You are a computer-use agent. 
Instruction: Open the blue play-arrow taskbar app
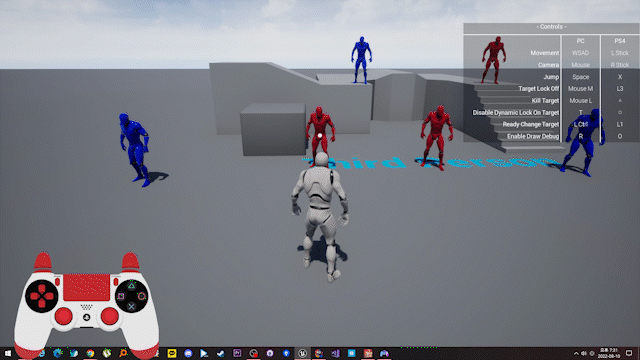[x=204, y=353]
